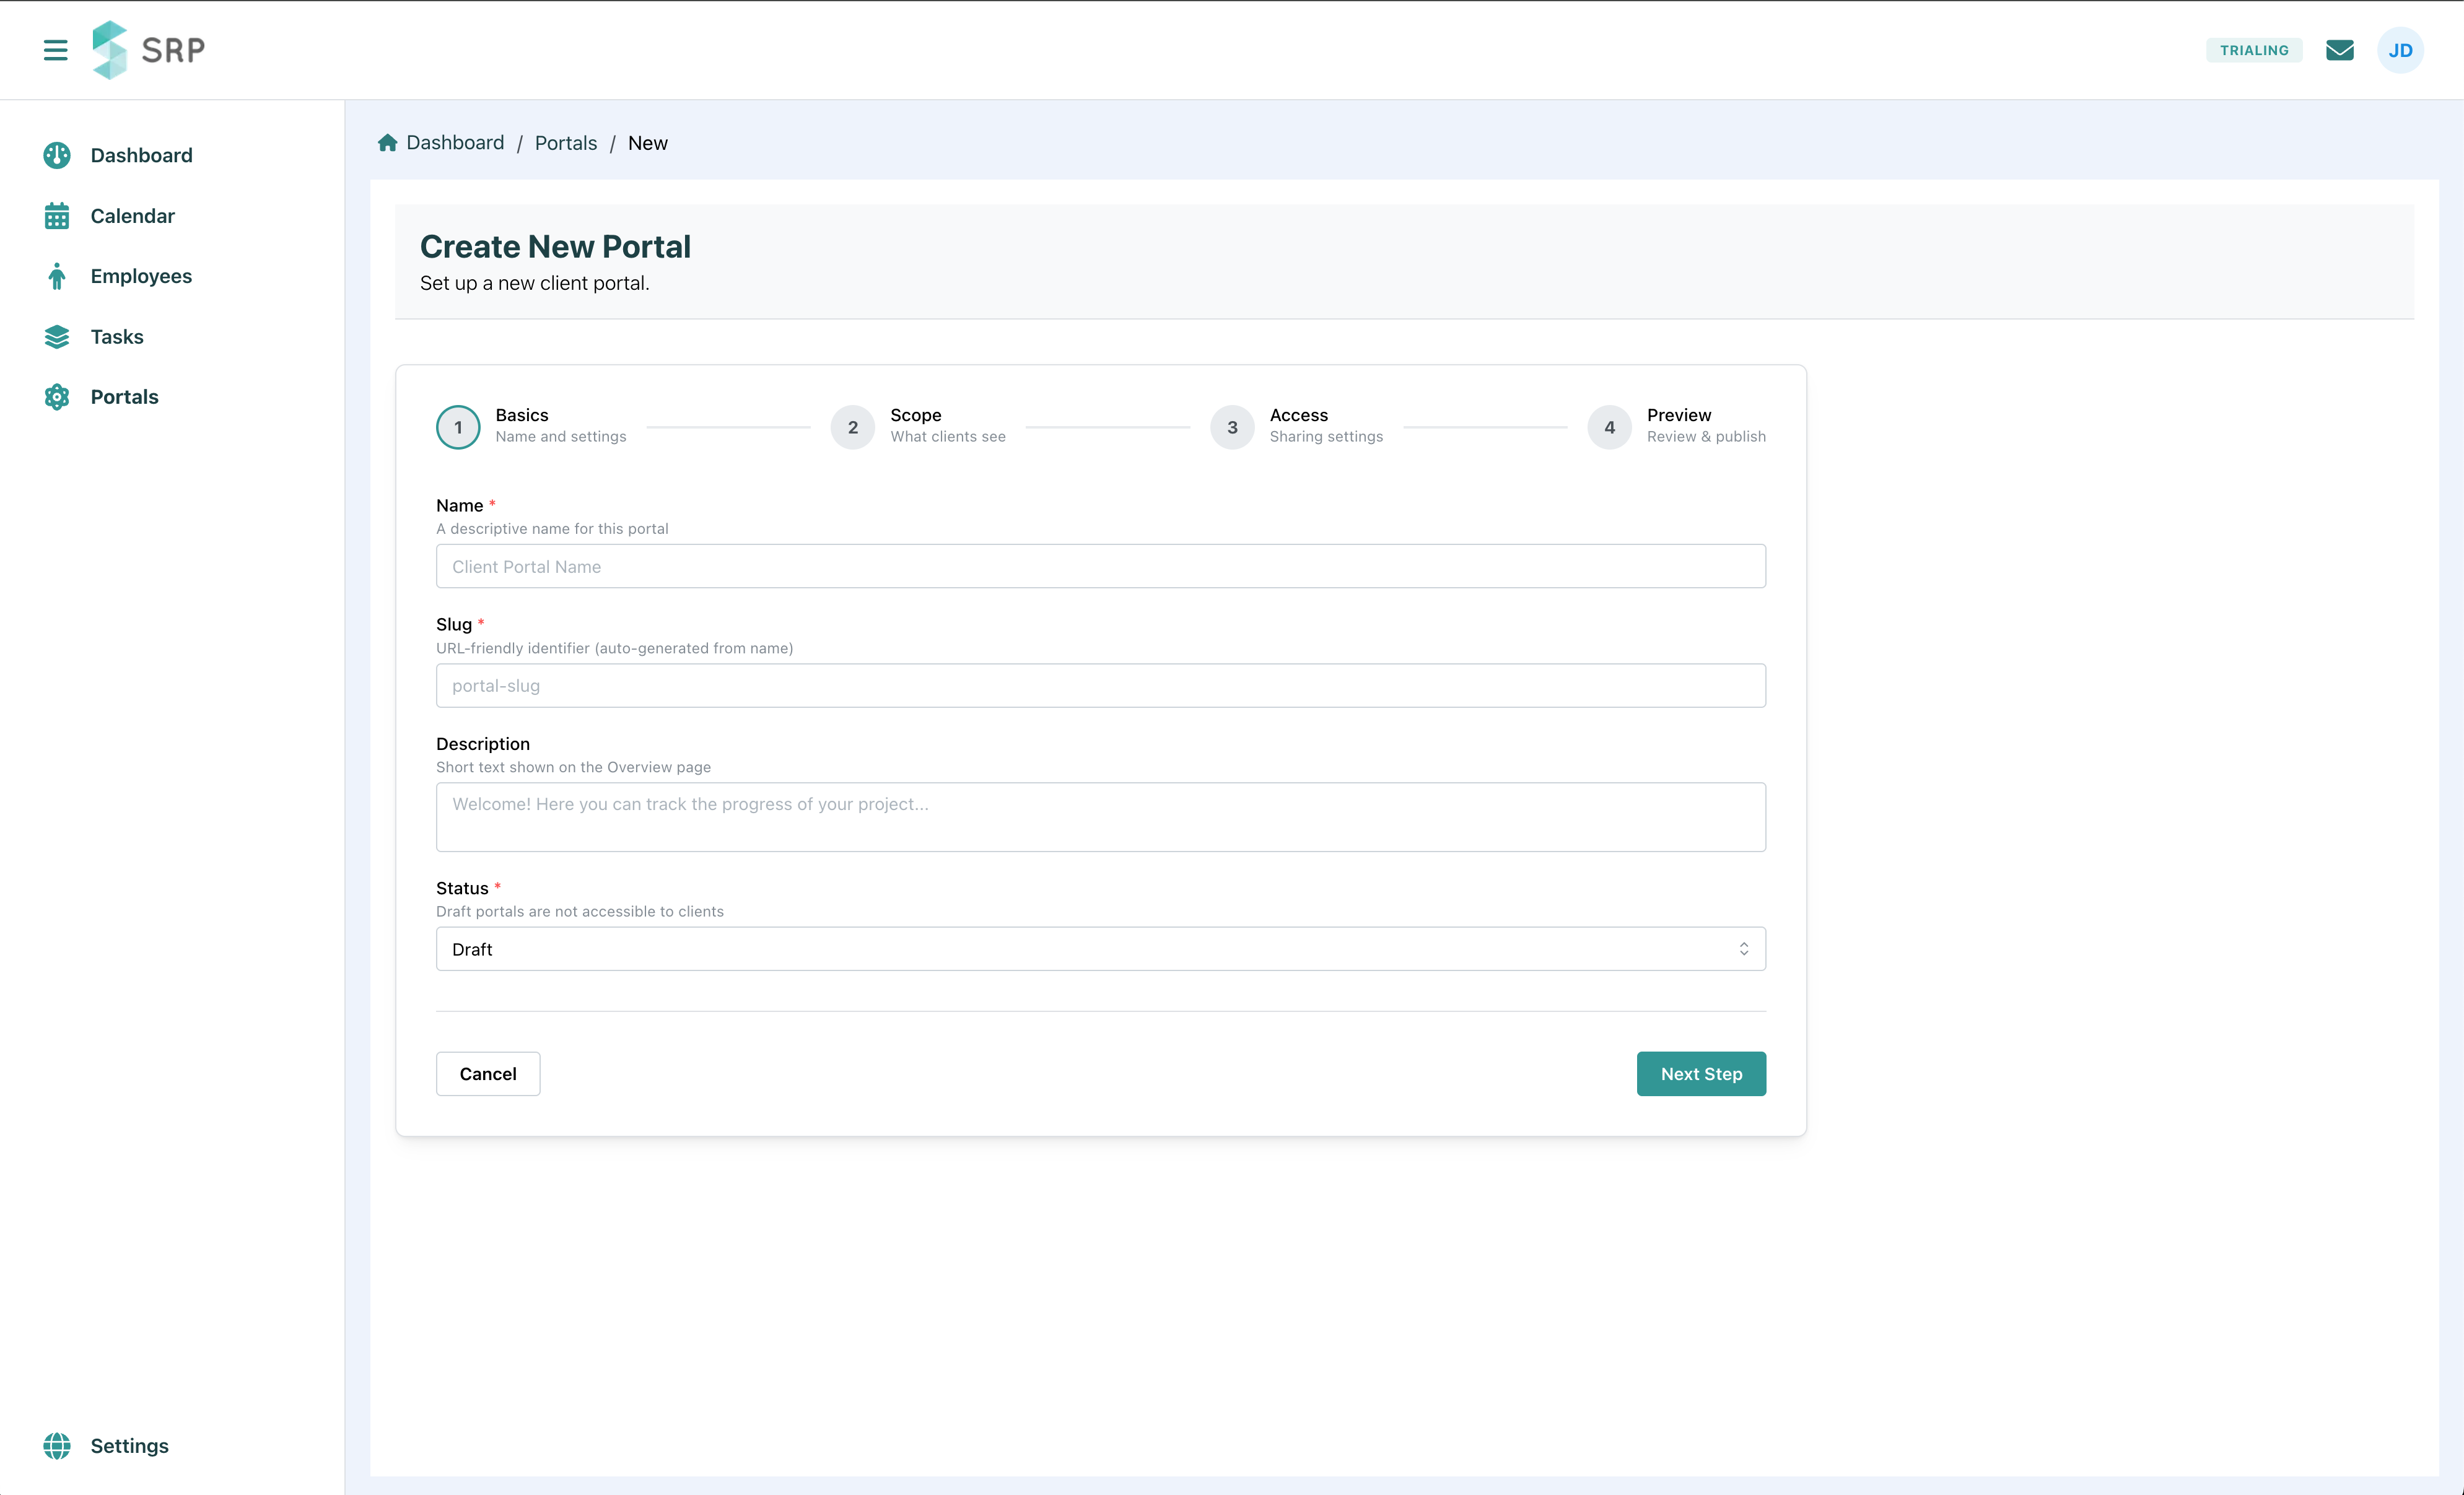Focus the Client Portal Name field

coord(1100,566)
